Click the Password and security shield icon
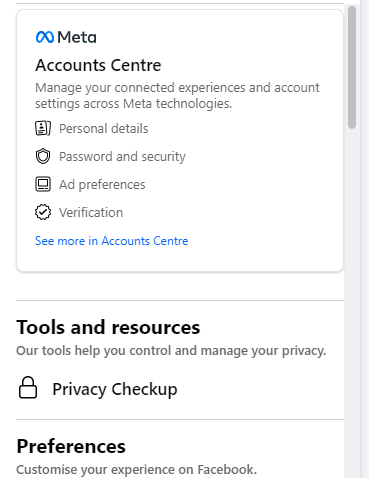369x478 pixels. coord(43,156)
